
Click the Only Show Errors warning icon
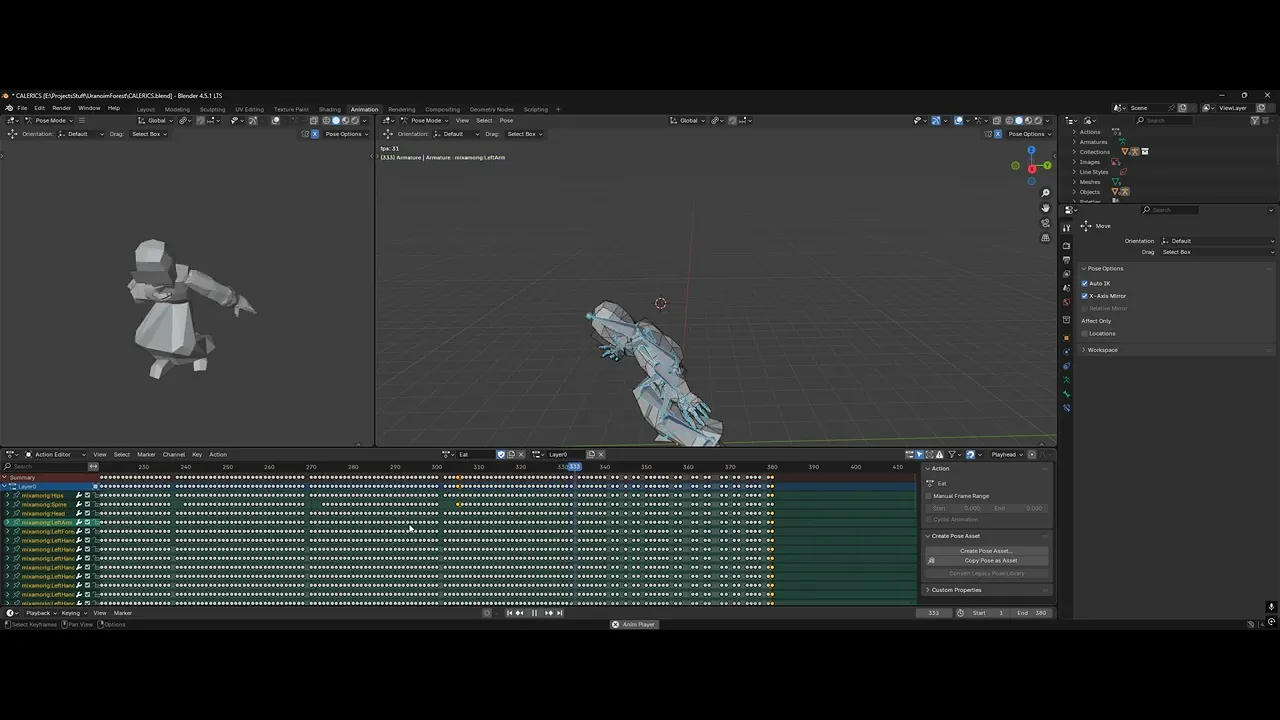(939, 454)
